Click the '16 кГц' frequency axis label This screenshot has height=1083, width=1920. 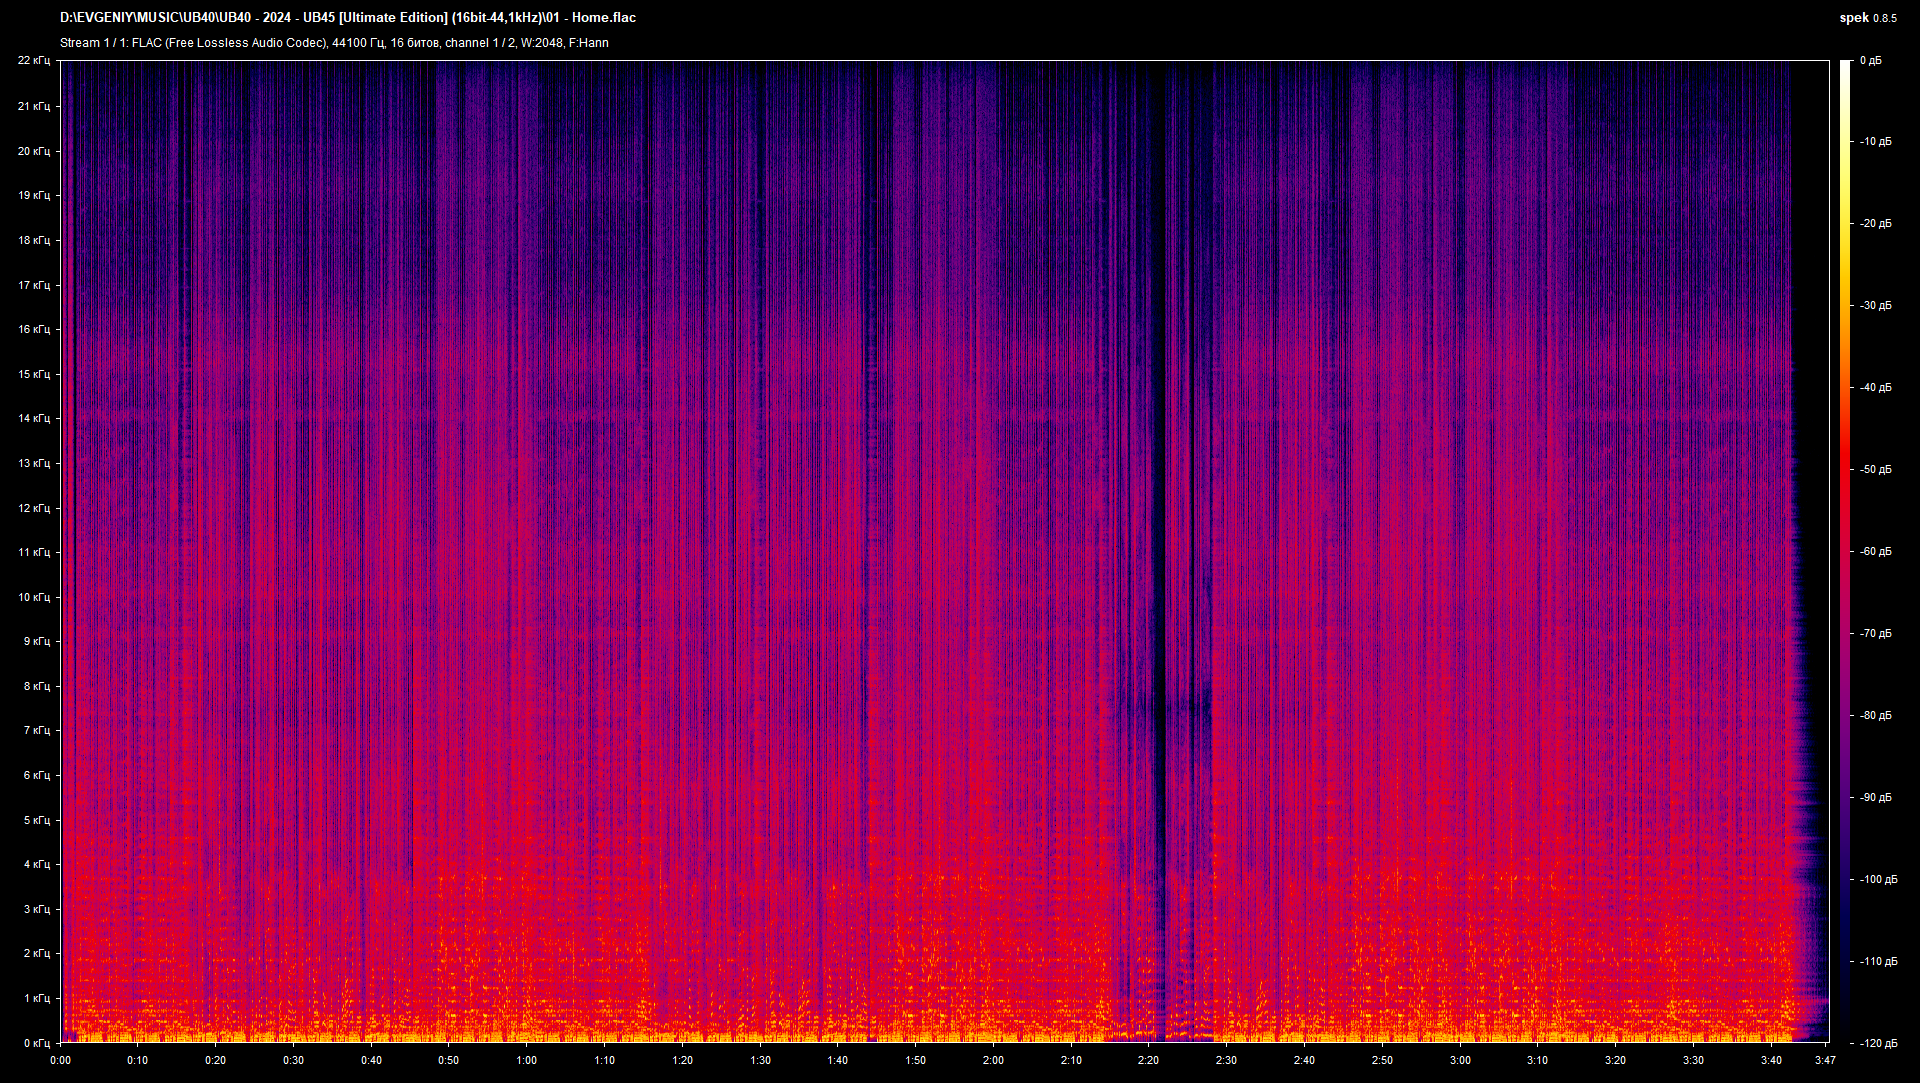click(x=34, y=329)
